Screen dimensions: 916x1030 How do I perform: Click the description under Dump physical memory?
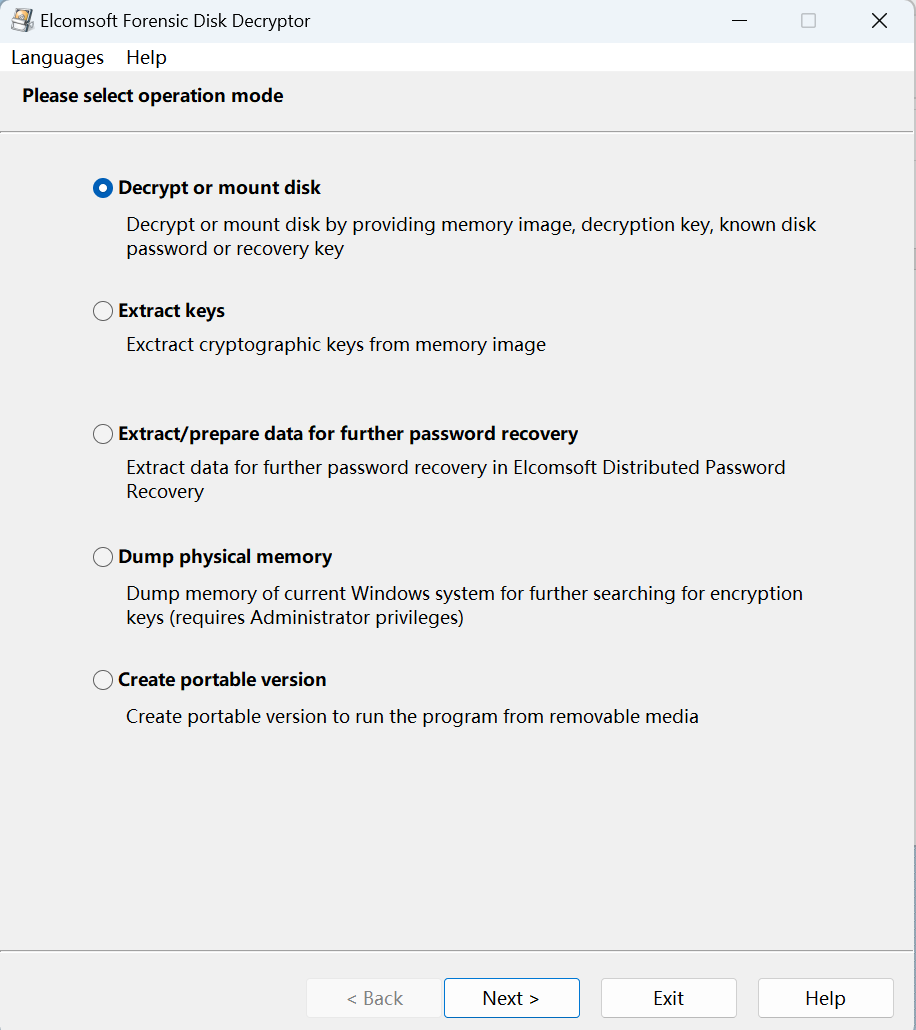pyautogui.click(x=464, y=606)
